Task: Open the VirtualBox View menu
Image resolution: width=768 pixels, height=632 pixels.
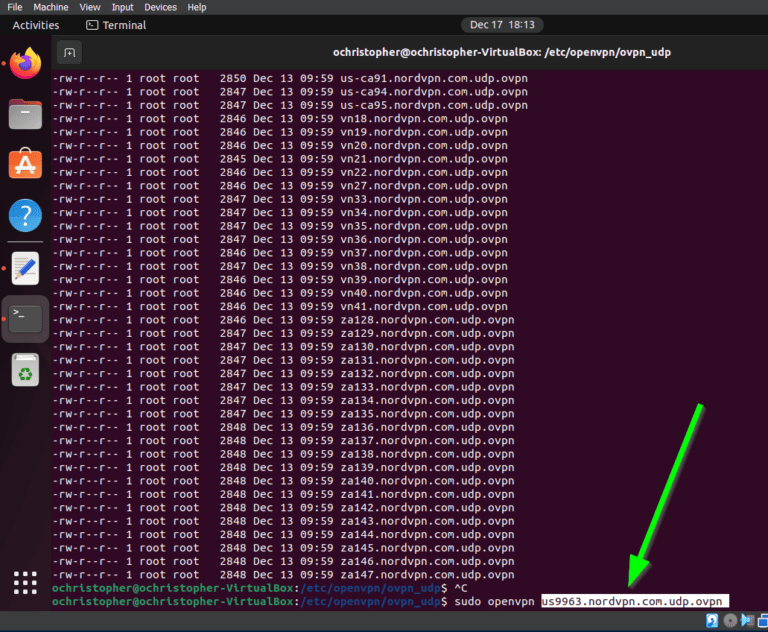Action: tap(90, 7)
